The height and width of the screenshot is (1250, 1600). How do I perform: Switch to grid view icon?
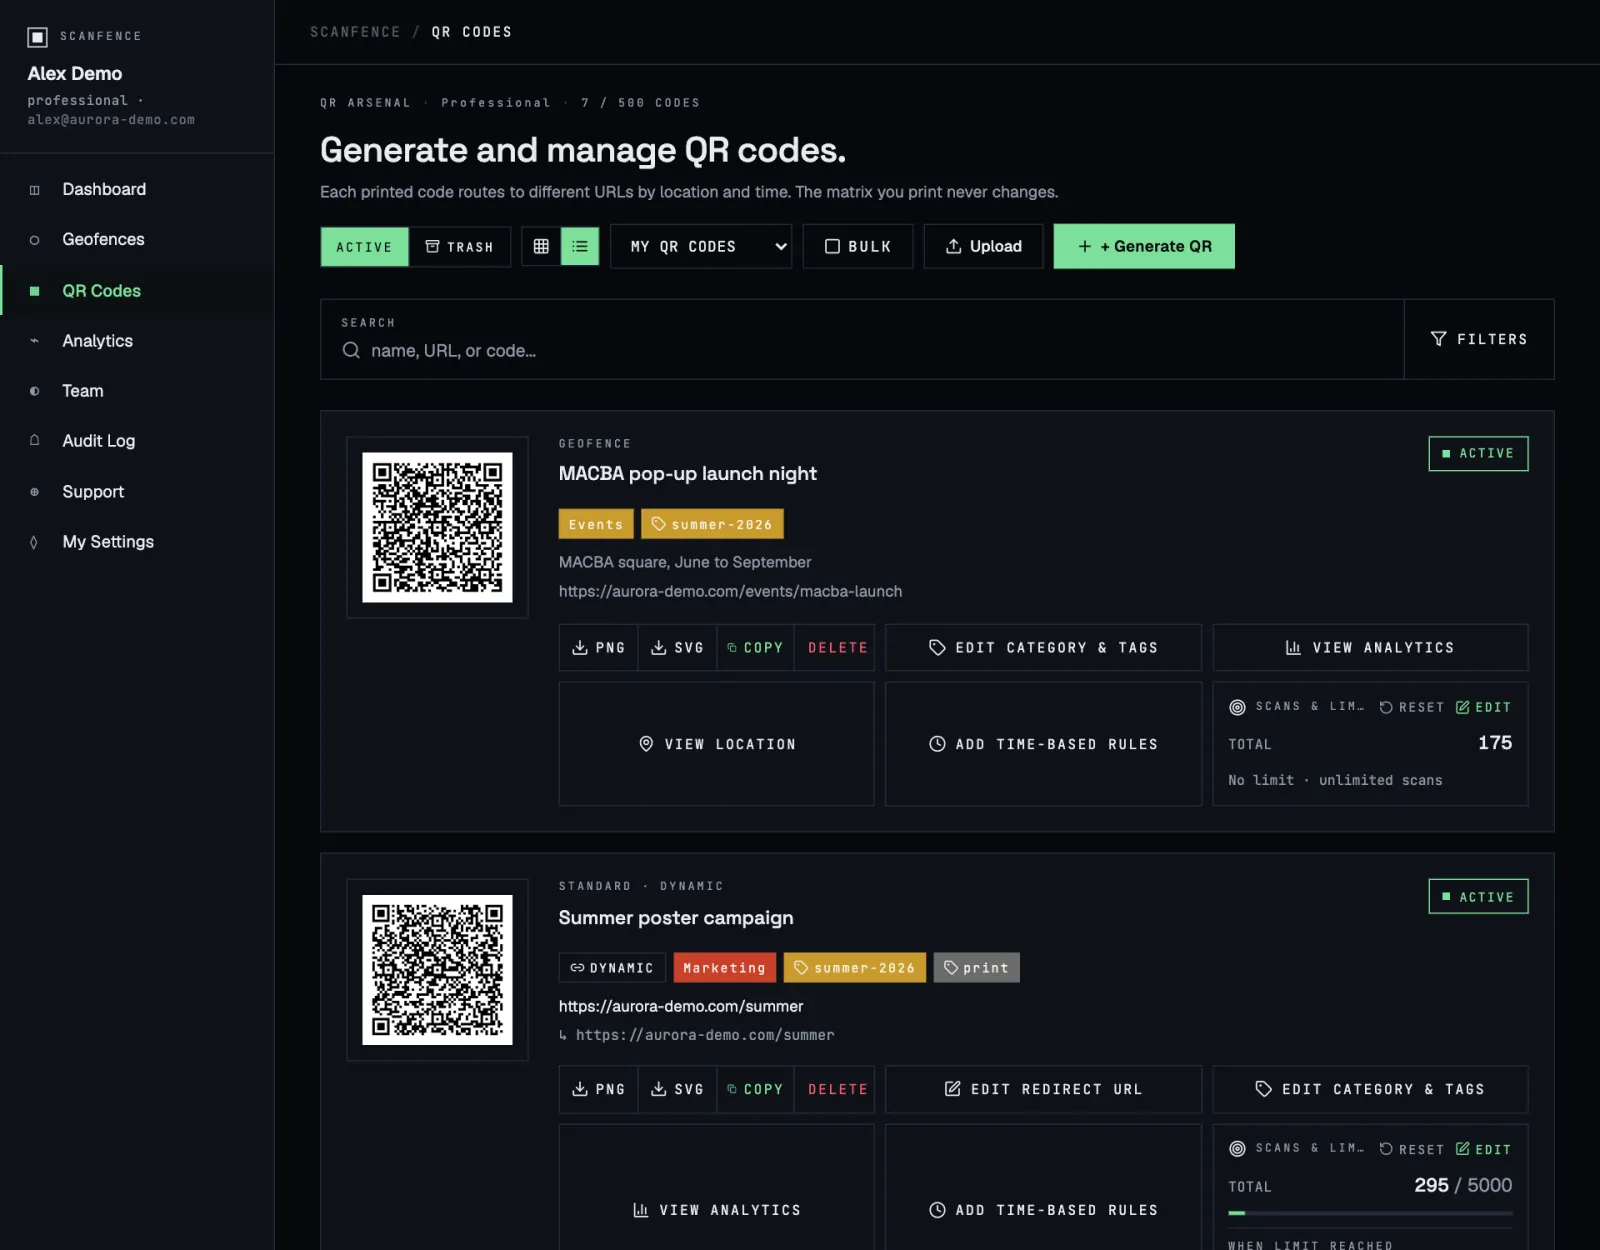(x=541, y=246)
